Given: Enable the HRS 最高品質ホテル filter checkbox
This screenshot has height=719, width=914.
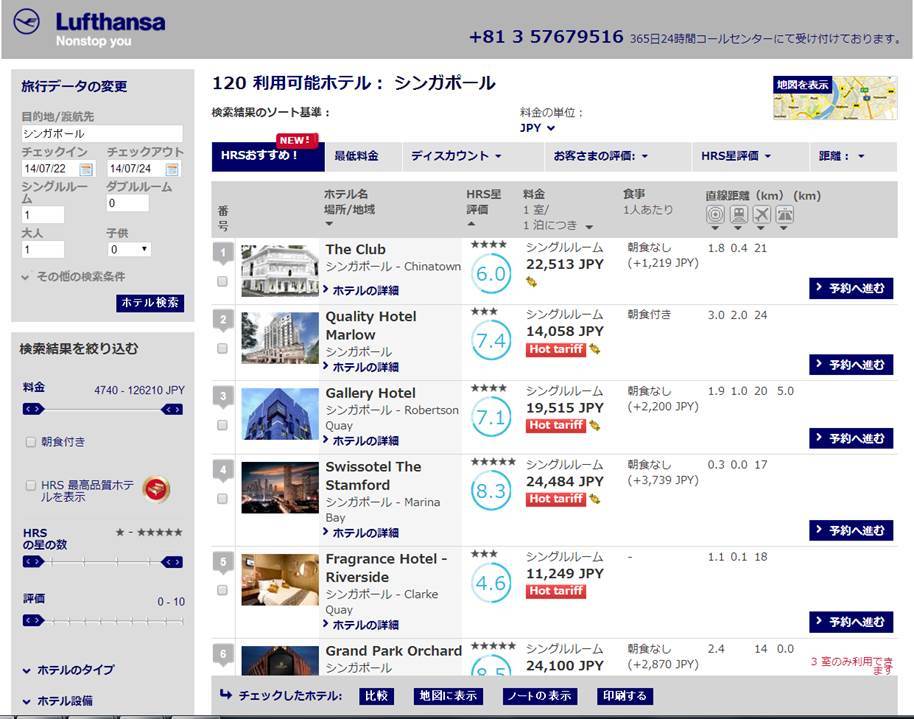Looking at the screenshot, I should (31, 485).
